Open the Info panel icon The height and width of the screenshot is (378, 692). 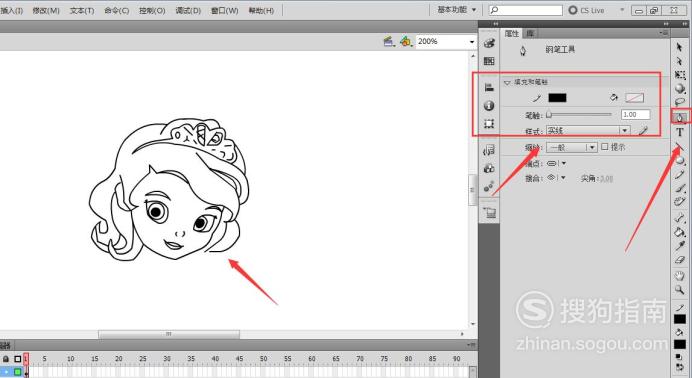click(489, 105)
